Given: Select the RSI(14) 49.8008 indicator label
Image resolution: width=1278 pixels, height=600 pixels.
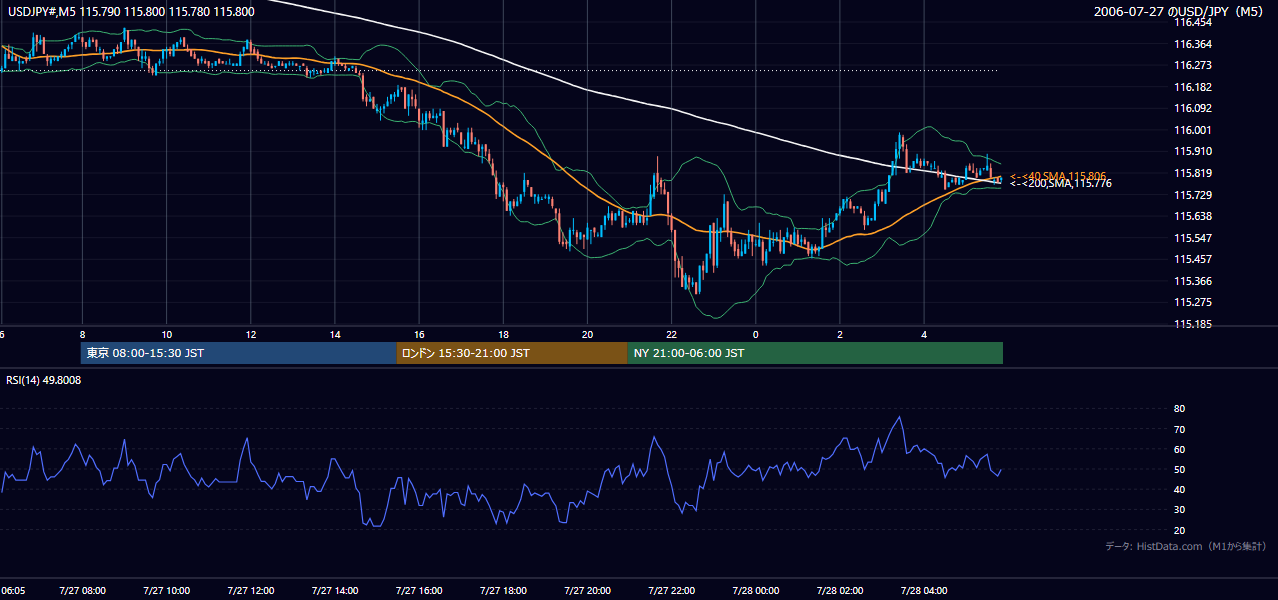Looking at the screenshot, I should pyautogui.click(x=44, y=380).
